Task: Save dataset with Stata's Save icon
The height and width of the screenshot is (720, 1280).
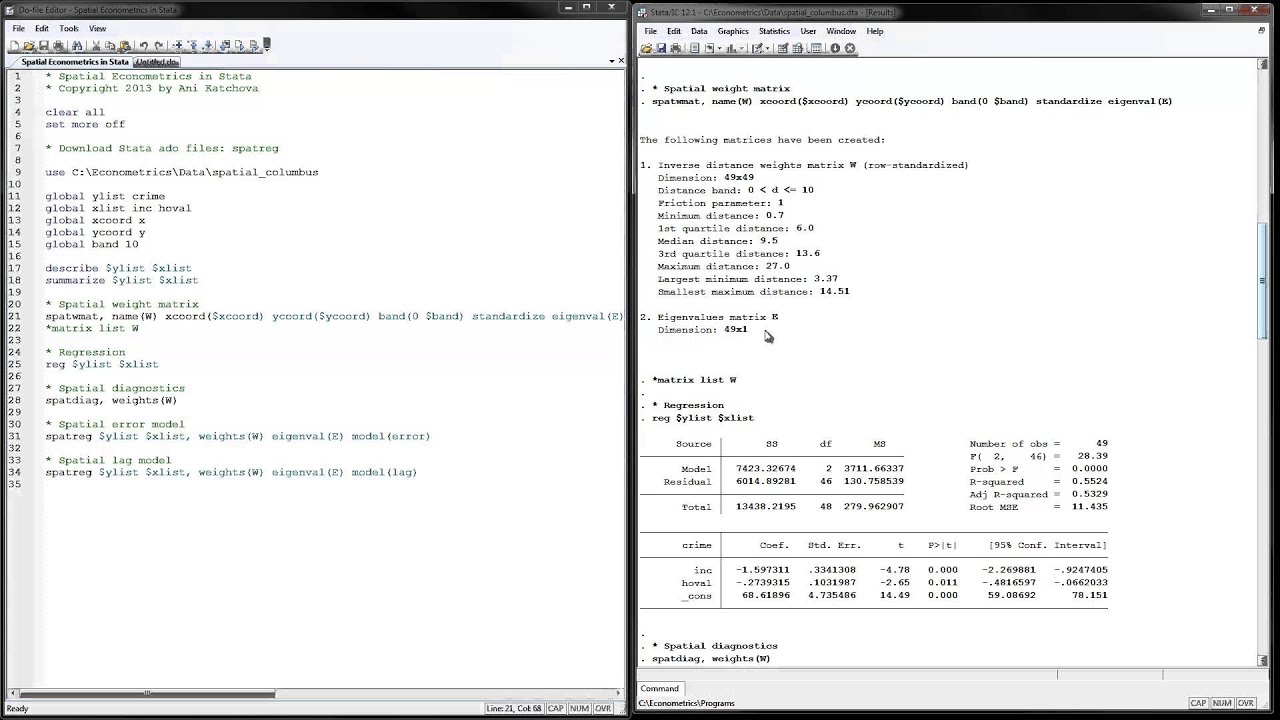Action: [x=661, y=48]
